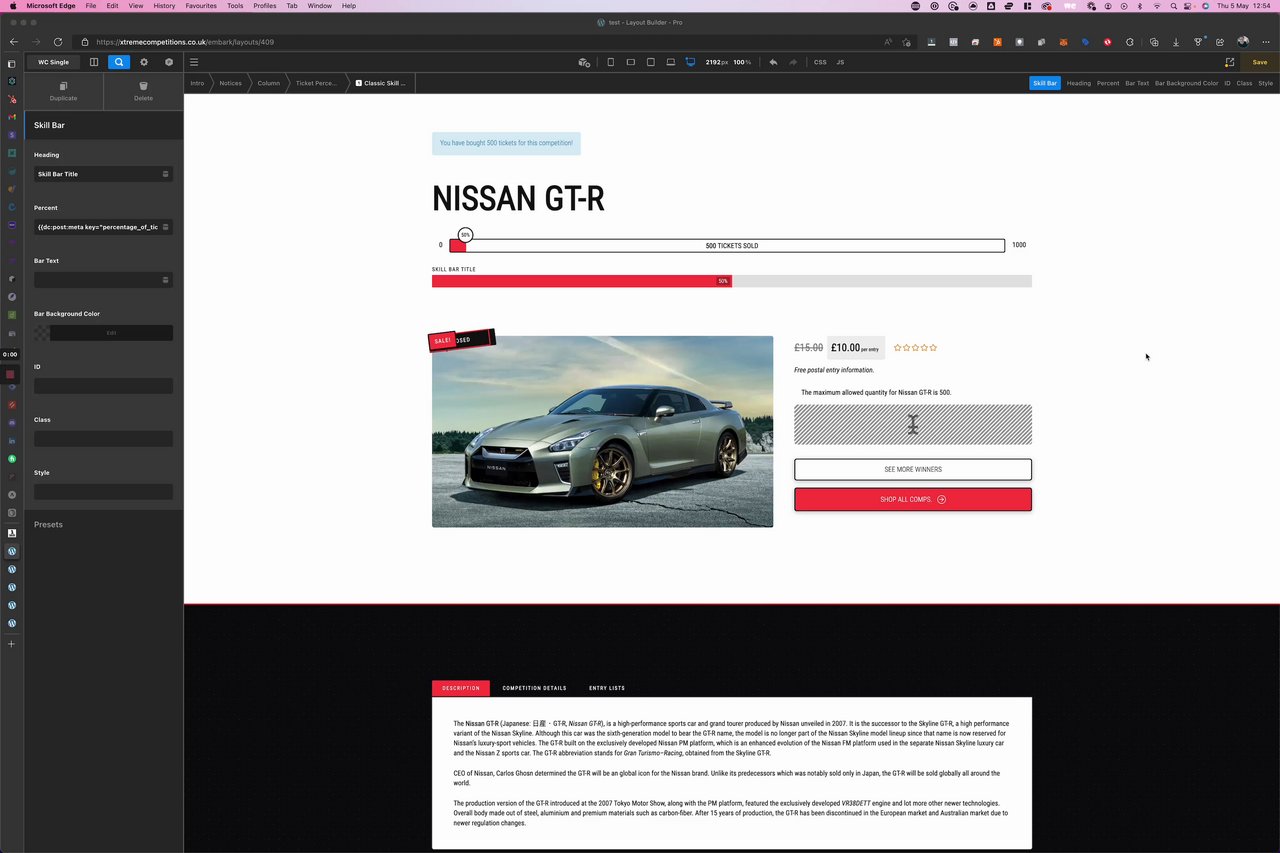Viewport: 1280px width, 853px height.
Task: Open the search tool in builder panel
Action: pyautogui.click(x=119, y=62)
